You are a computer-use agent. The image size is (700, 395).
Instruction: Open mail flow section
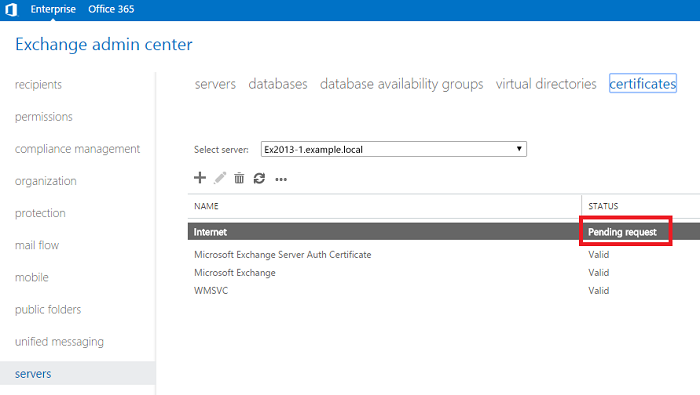(37, 245)
